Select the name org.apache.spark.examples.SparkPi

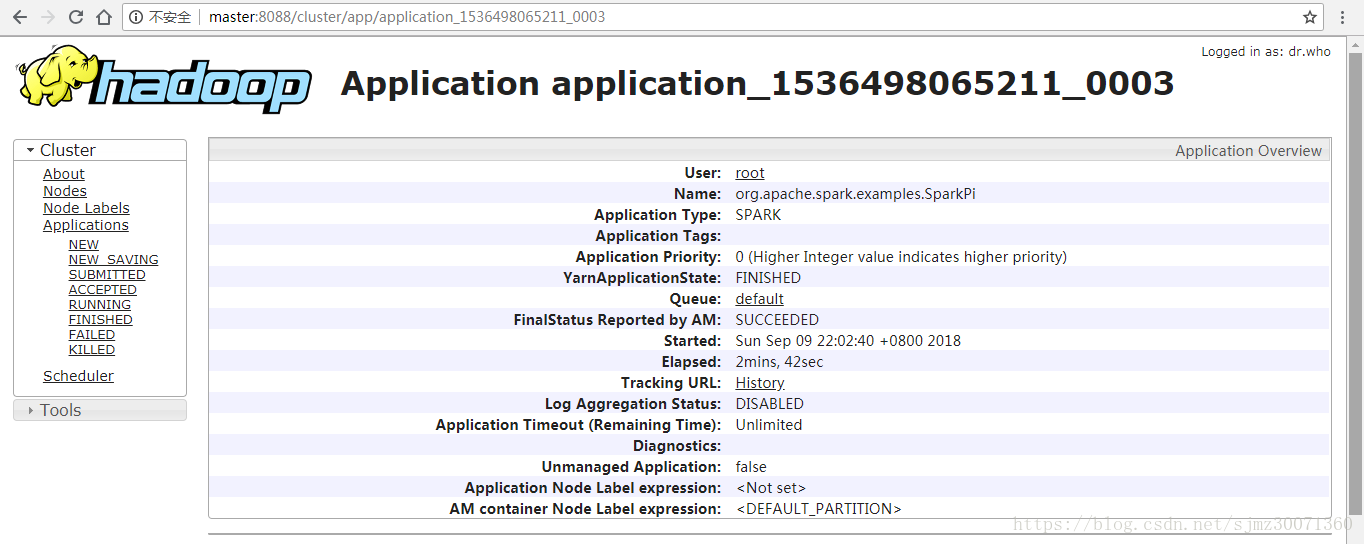point(855,194)
